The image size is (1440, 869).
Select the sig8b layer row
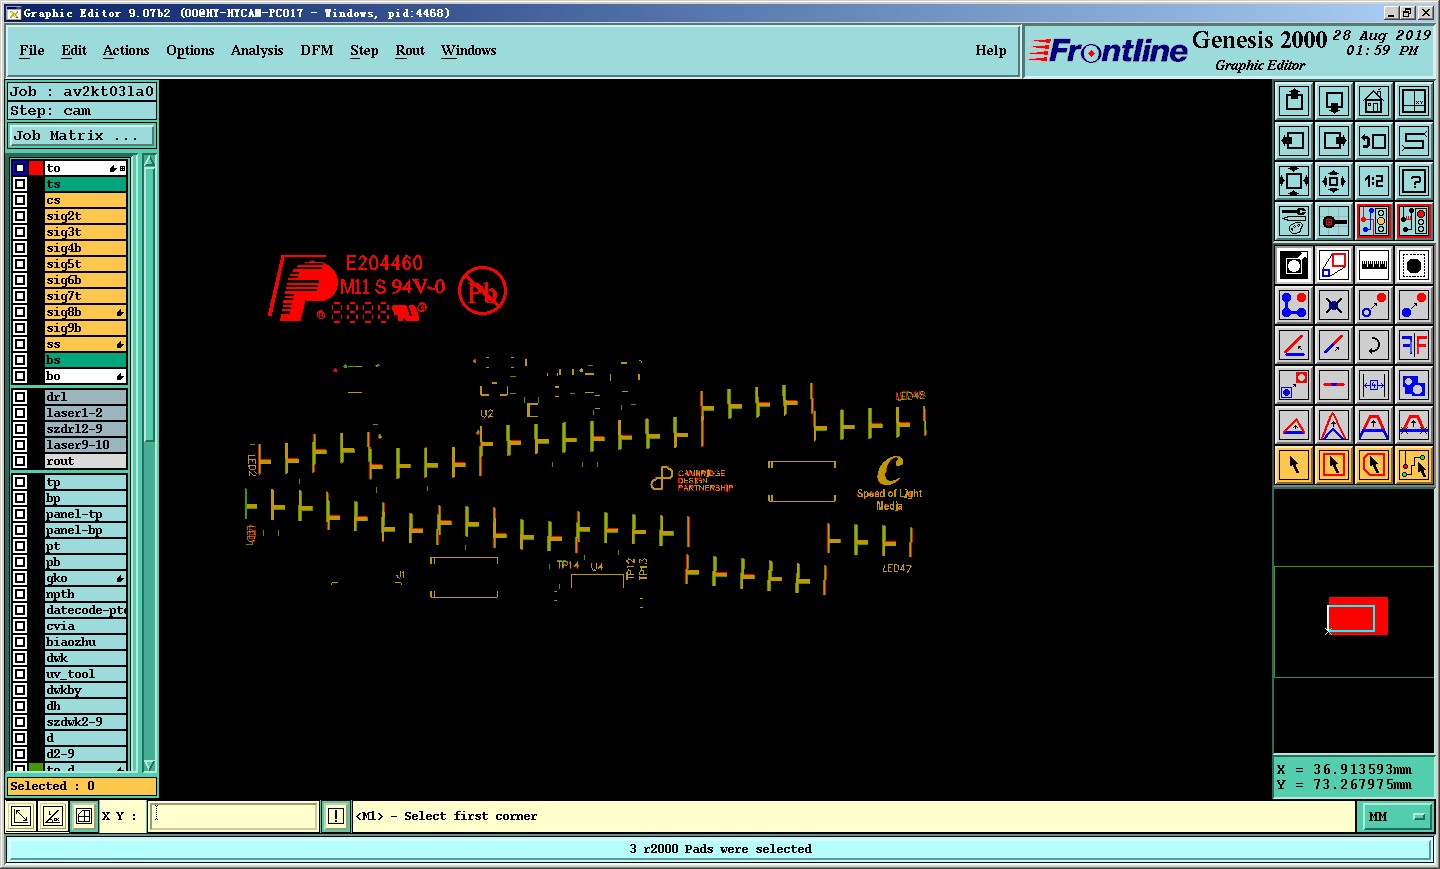click(x=85, y=312)
